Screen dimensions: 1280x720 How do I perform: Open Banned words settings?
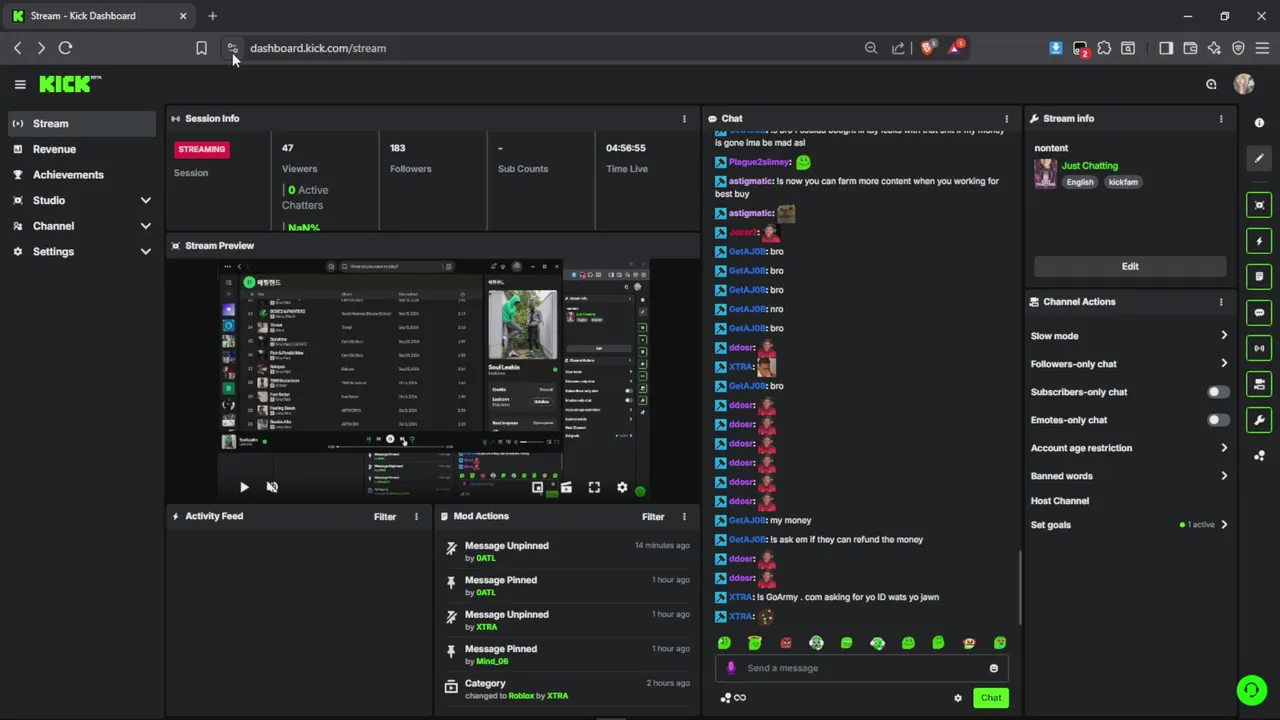coord(1129,476)
